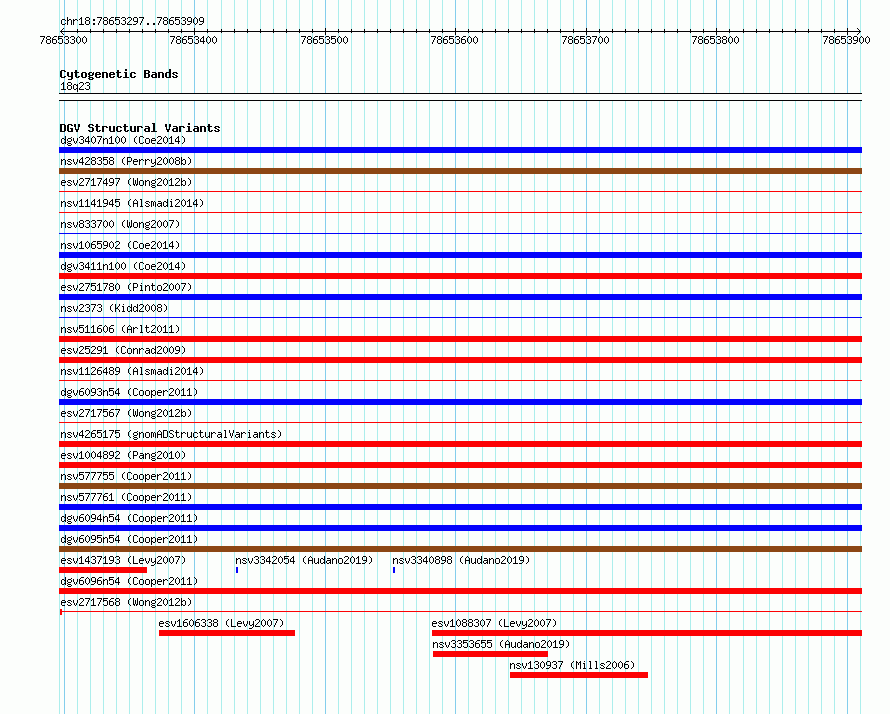The width and height of the screenshot is (890, 714).
Task: Select esv1004892 (Pang2010) variant label
Action: point(123,455)
